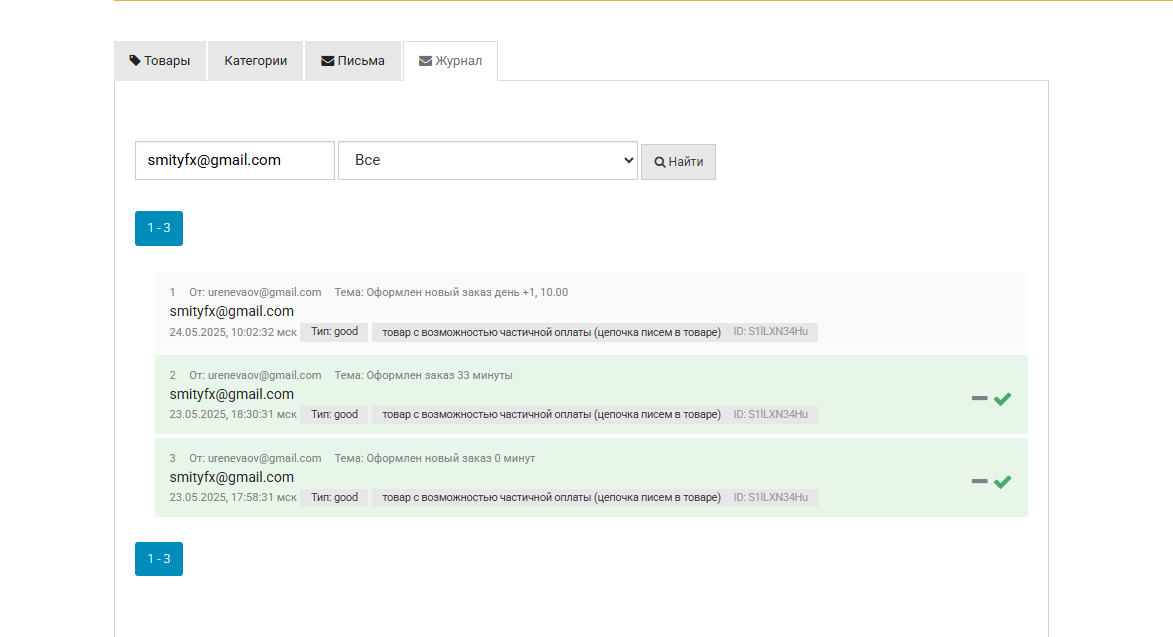Open the Все filter dropdown
The width and height of the screenshot is (1173, 637).
coord(488,161)
